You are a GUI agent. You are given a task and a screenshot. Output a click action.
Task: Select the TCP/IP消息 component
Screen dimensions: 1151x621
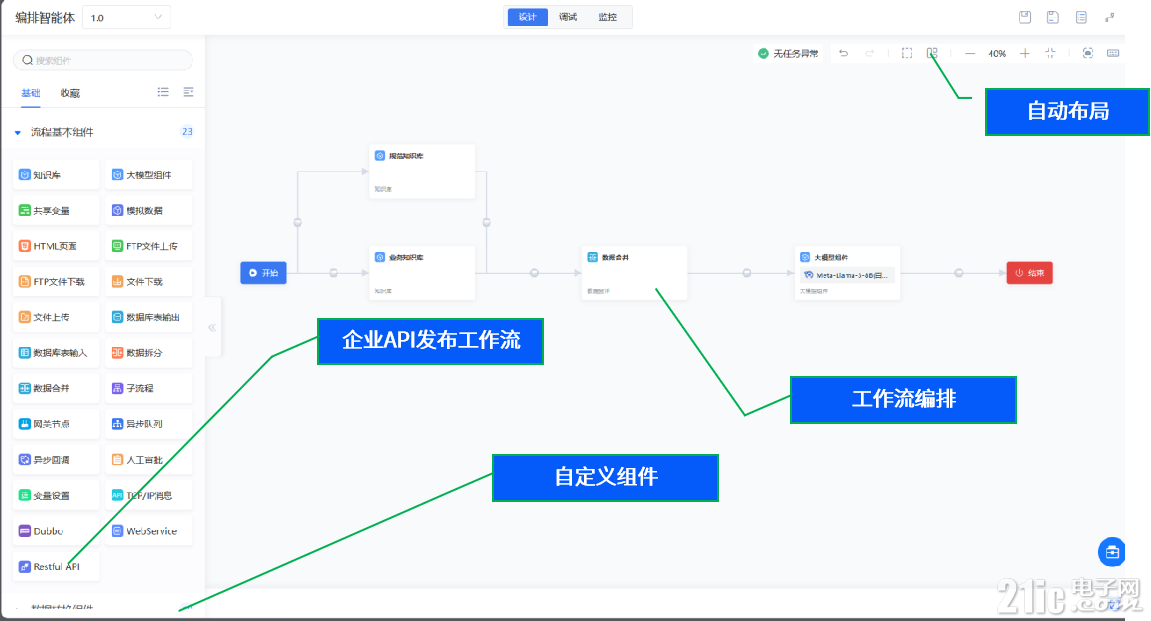point(149,495)
